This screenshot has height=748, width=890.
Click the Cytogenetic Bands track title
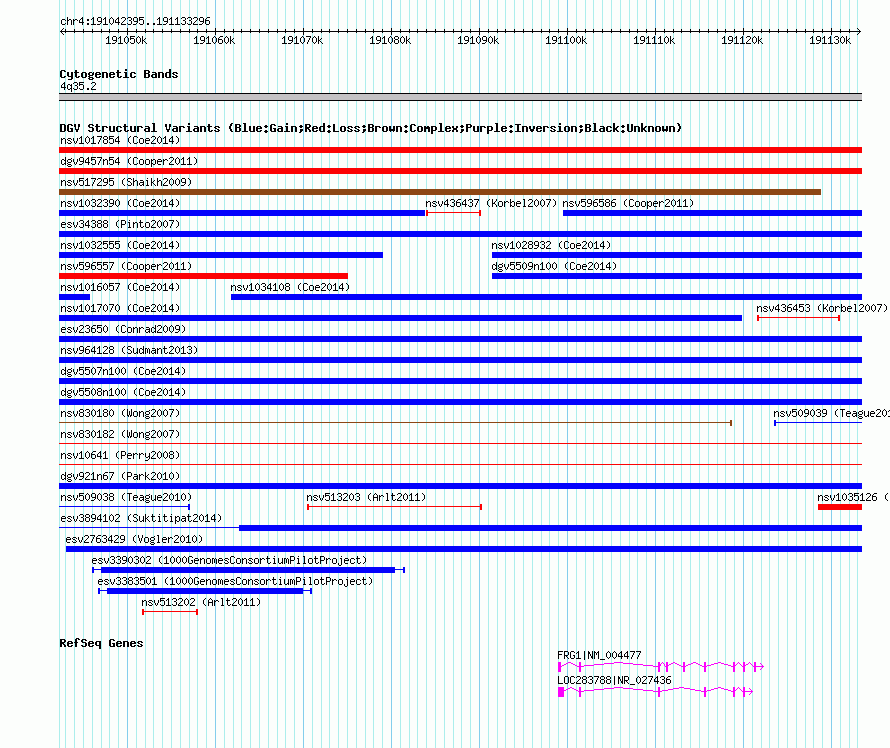coord(119,74)
